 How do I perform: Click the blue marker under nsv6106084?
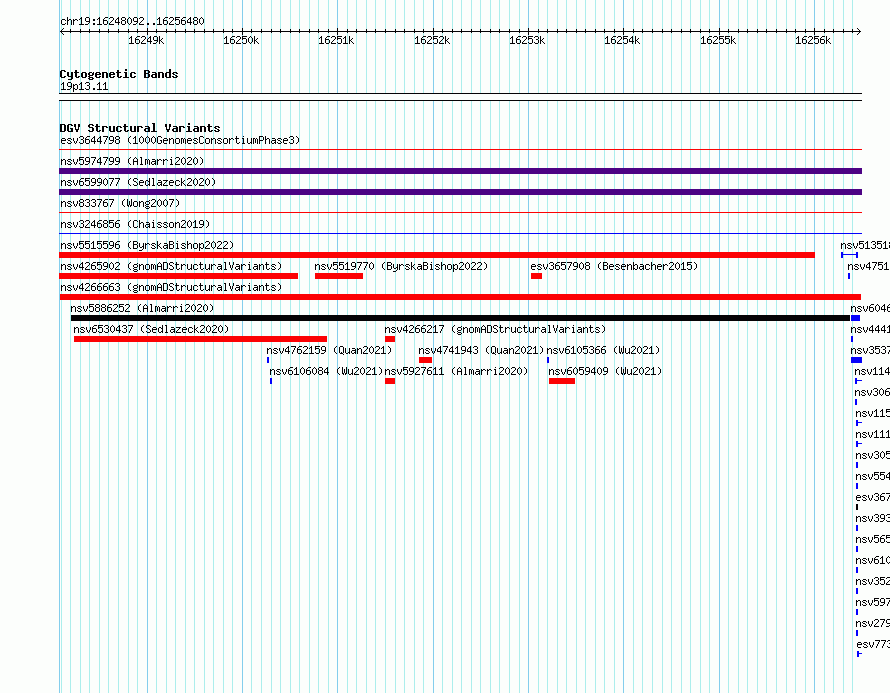click(271, 381)
